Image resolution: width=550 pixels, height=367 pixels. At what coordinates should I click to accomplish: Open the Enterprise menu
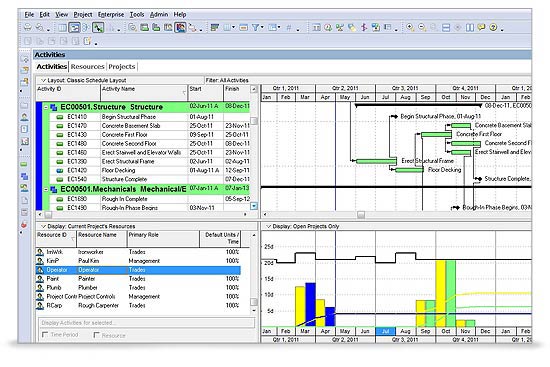coord(111,14)
